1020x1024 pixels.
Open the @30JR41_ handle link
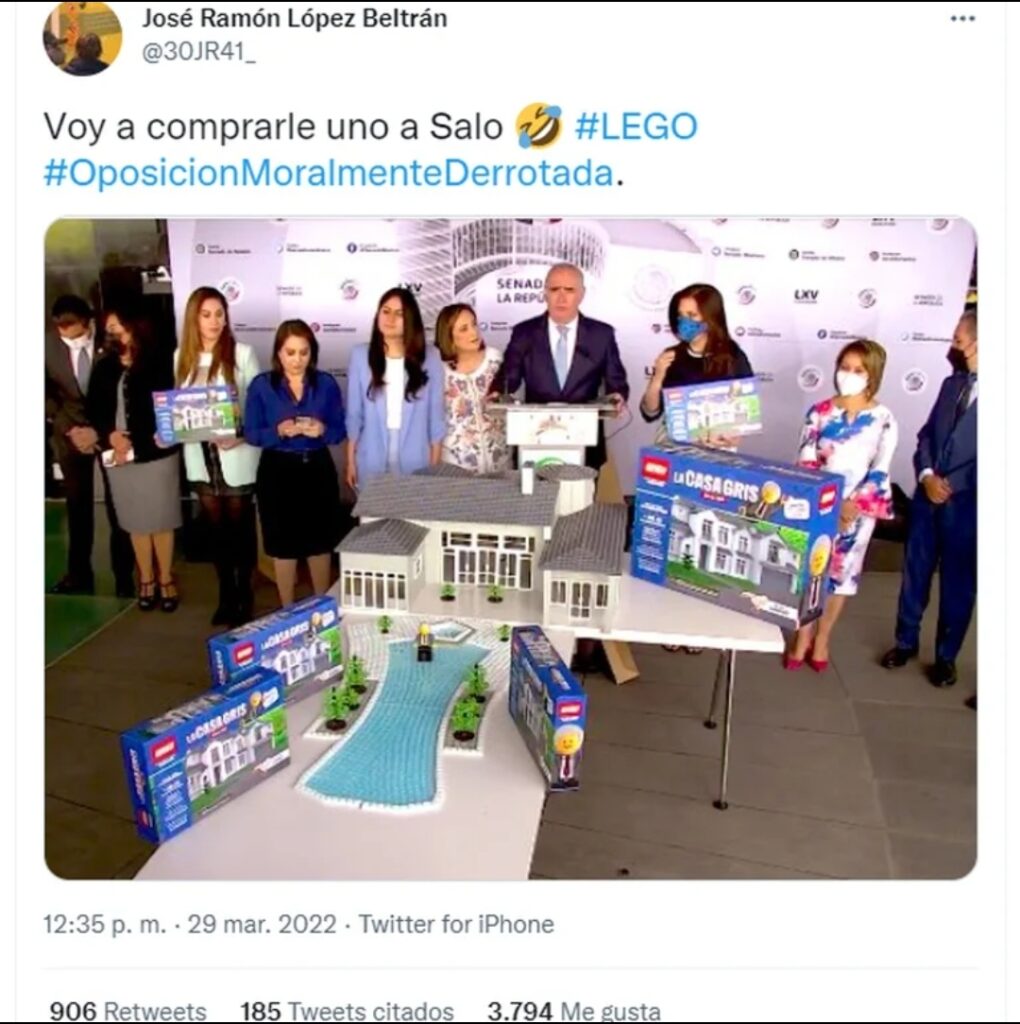[x=199, y=52]
